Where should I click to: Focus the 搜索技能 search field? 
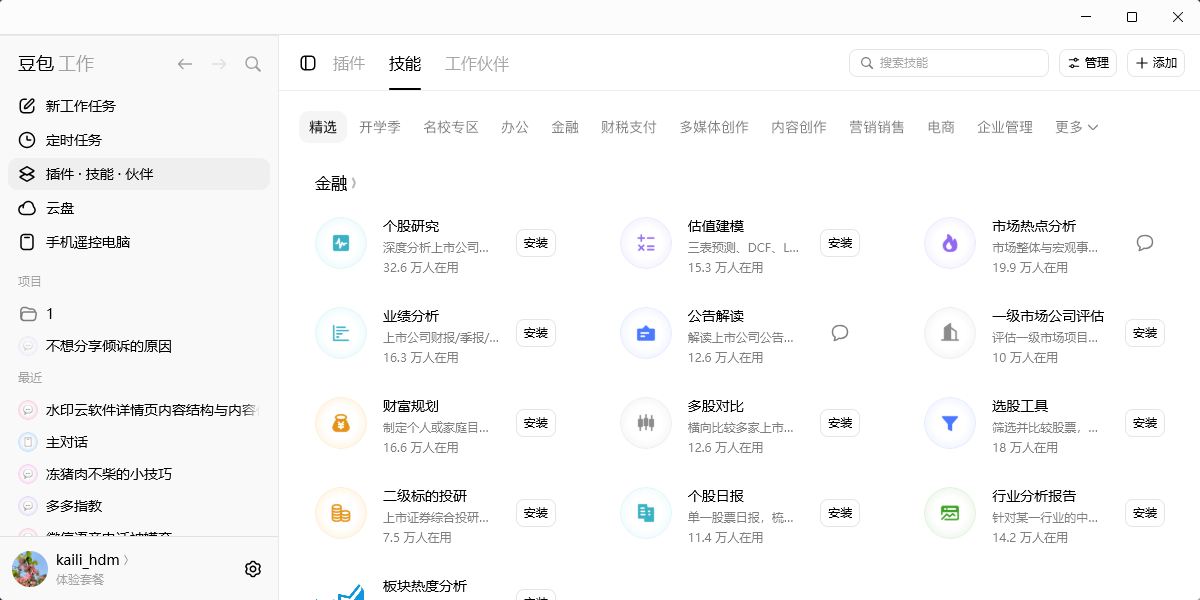click(x=949, y=63)
